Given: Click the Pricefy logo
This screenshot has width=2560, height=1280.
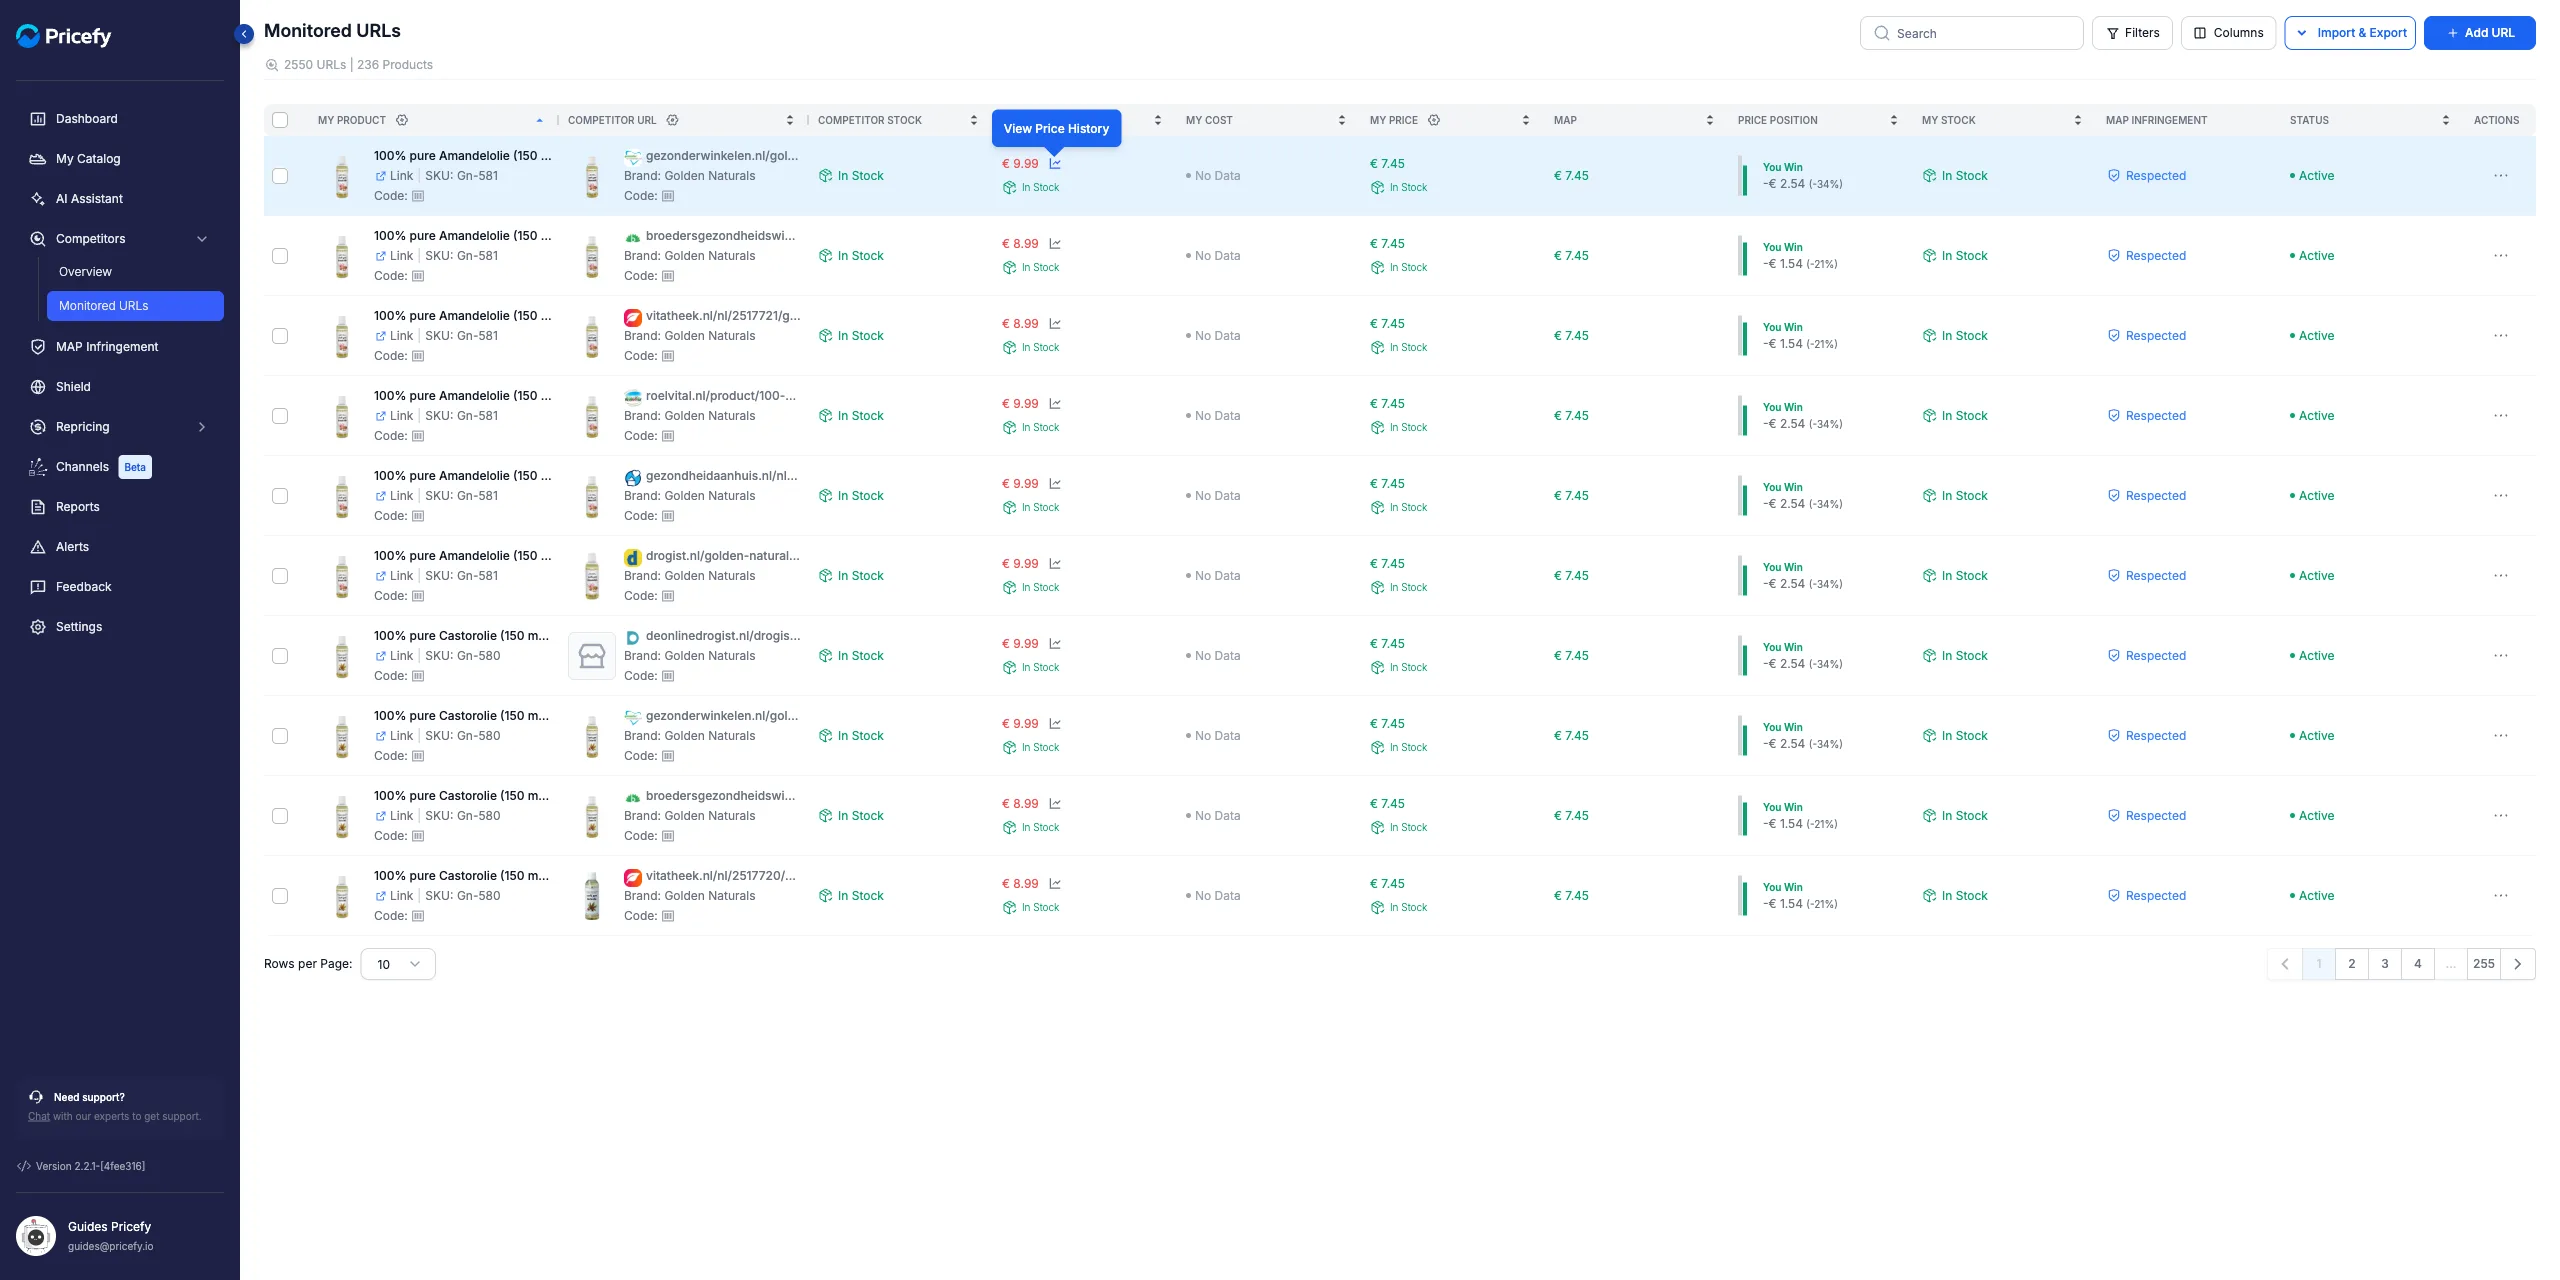Looking at the screenshot, I should (x=64, y=36).
